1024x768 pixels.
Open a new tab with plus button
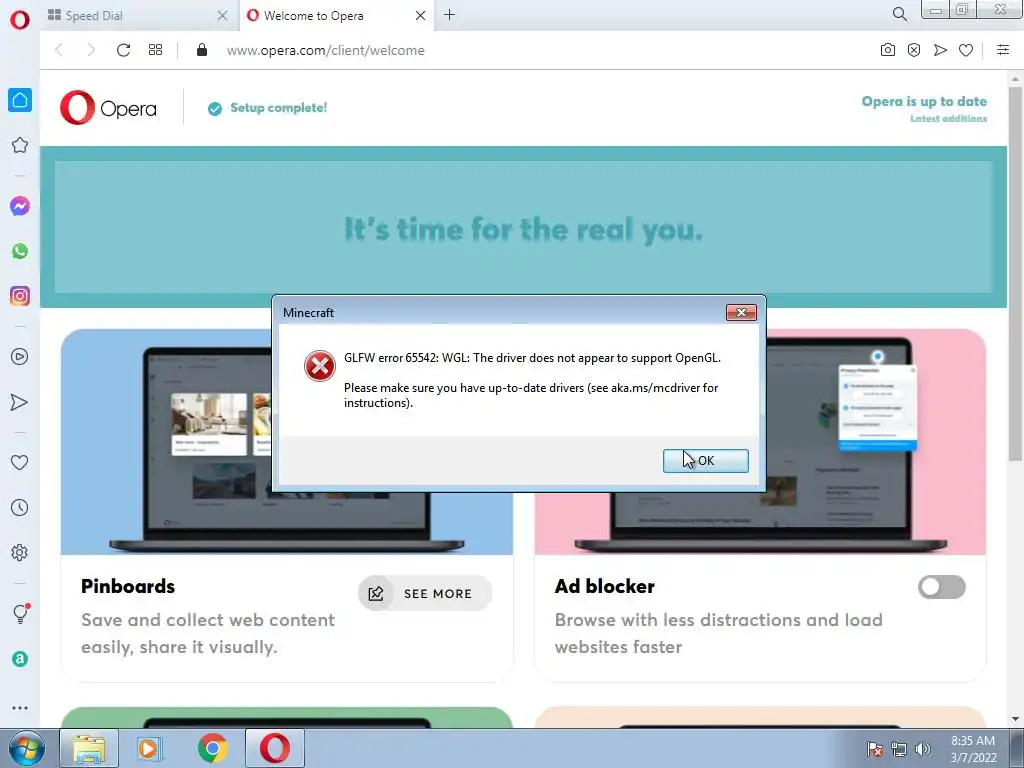[x=449, y=14]
